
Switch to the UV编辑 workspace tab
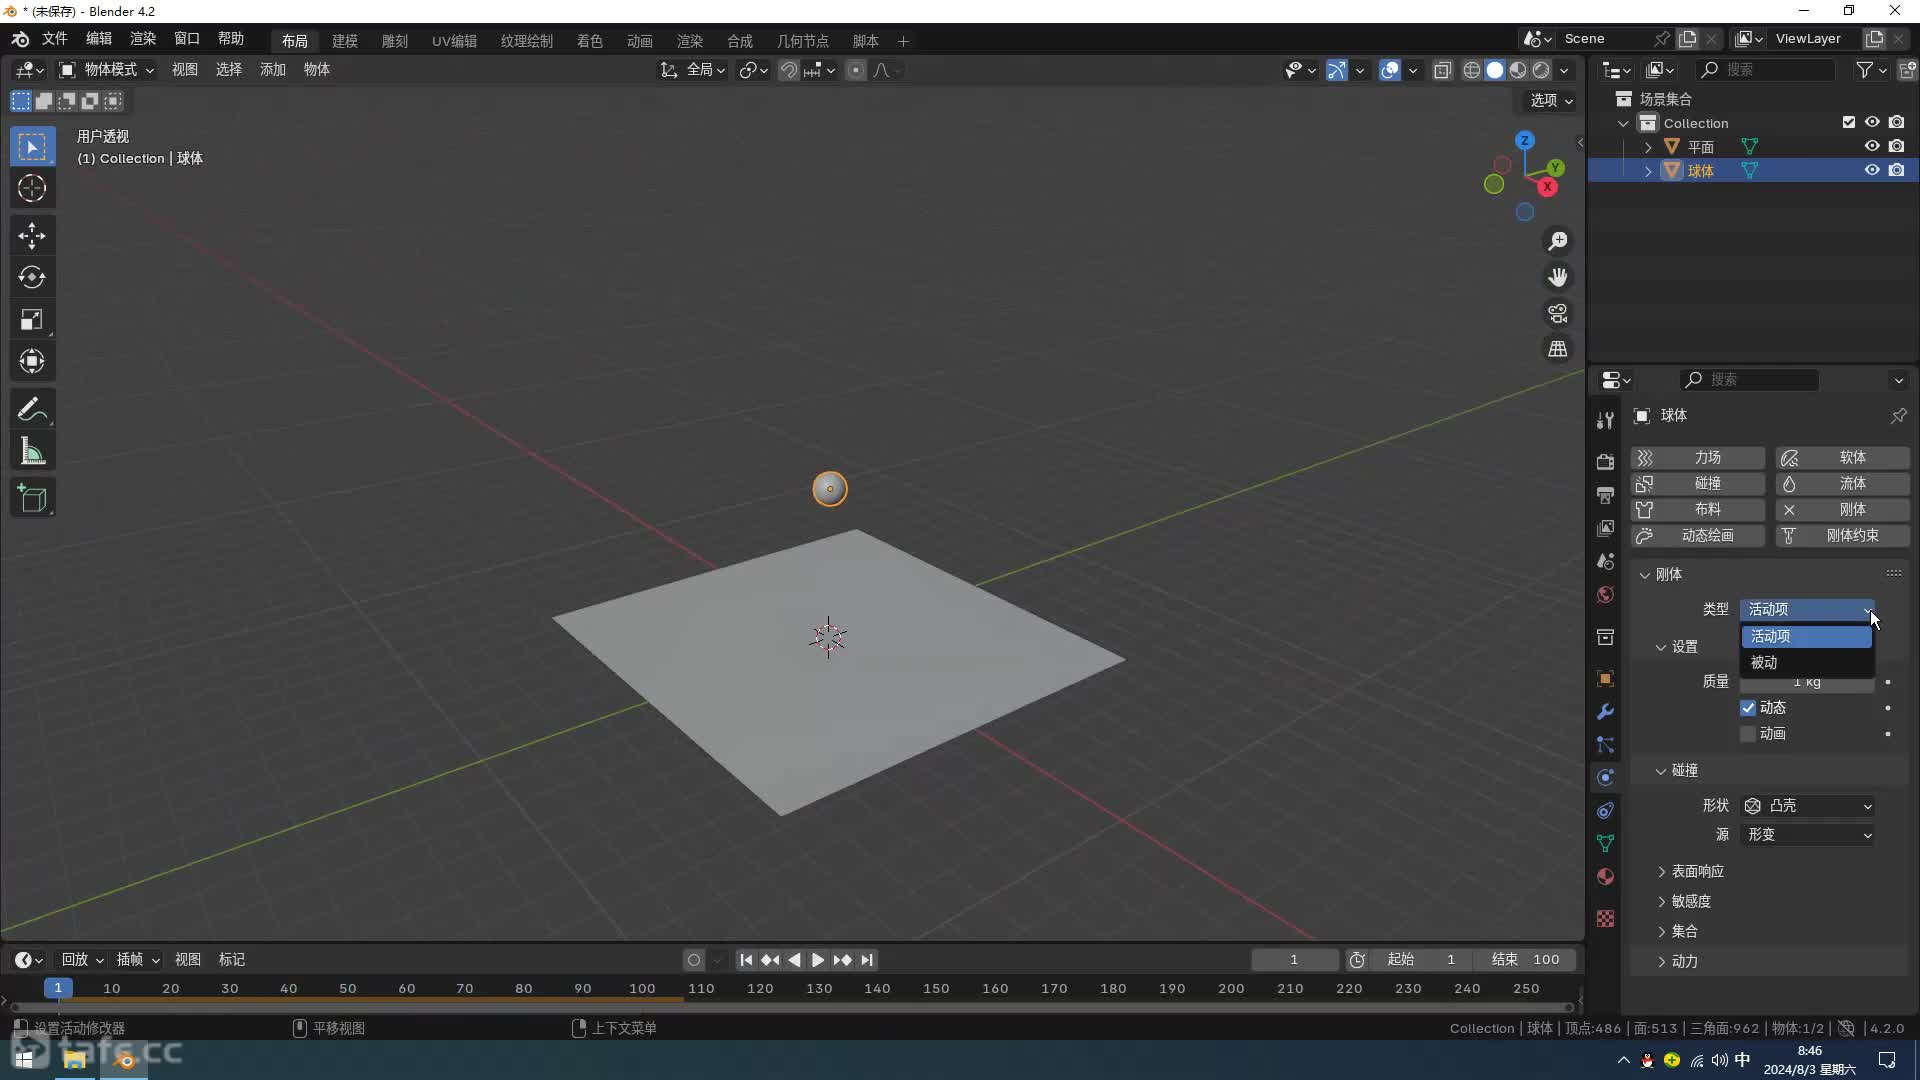(x=454, y=41)
